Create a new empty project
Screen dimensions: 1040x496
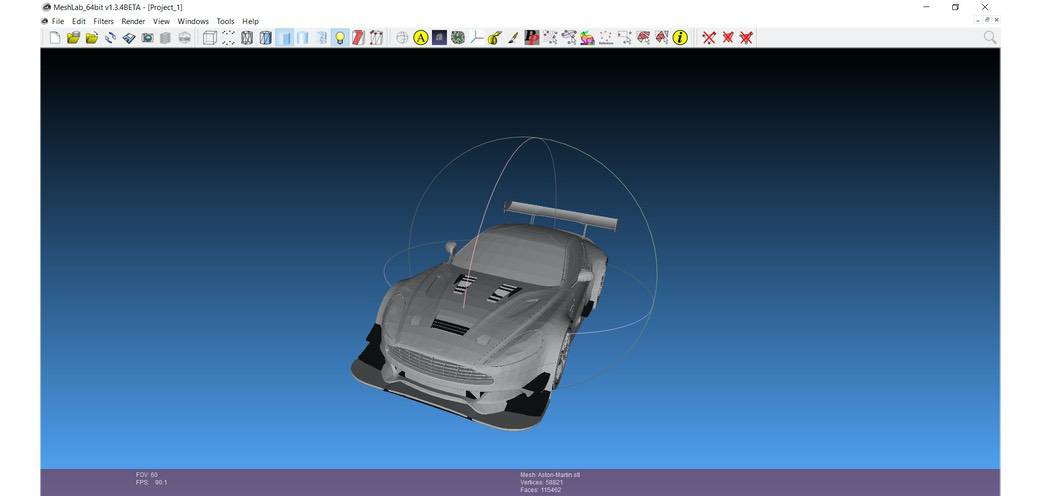55,38
